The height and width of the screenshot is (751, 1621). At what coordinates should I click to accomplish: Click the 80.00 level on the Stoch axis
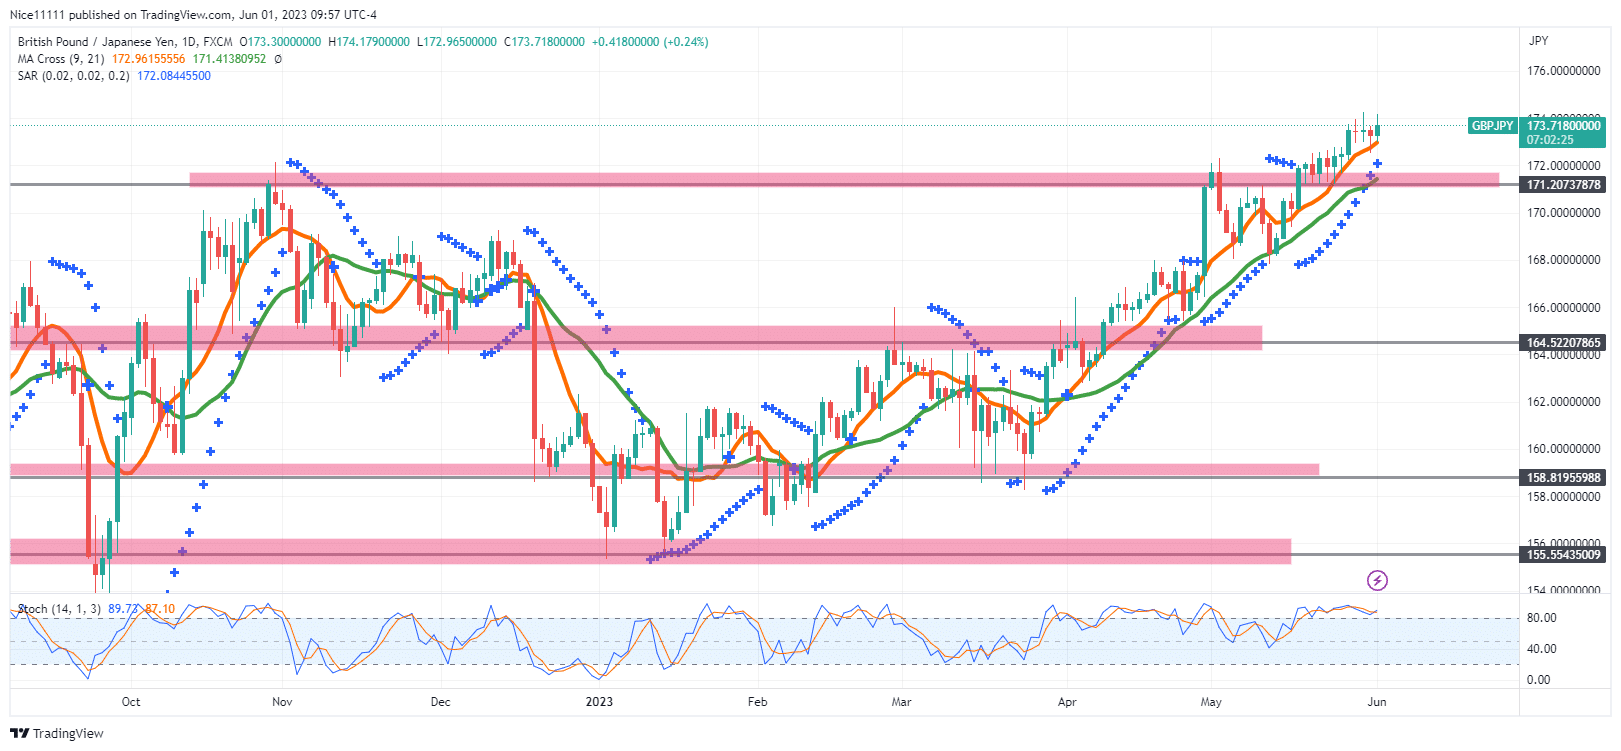pos(1541,618)
